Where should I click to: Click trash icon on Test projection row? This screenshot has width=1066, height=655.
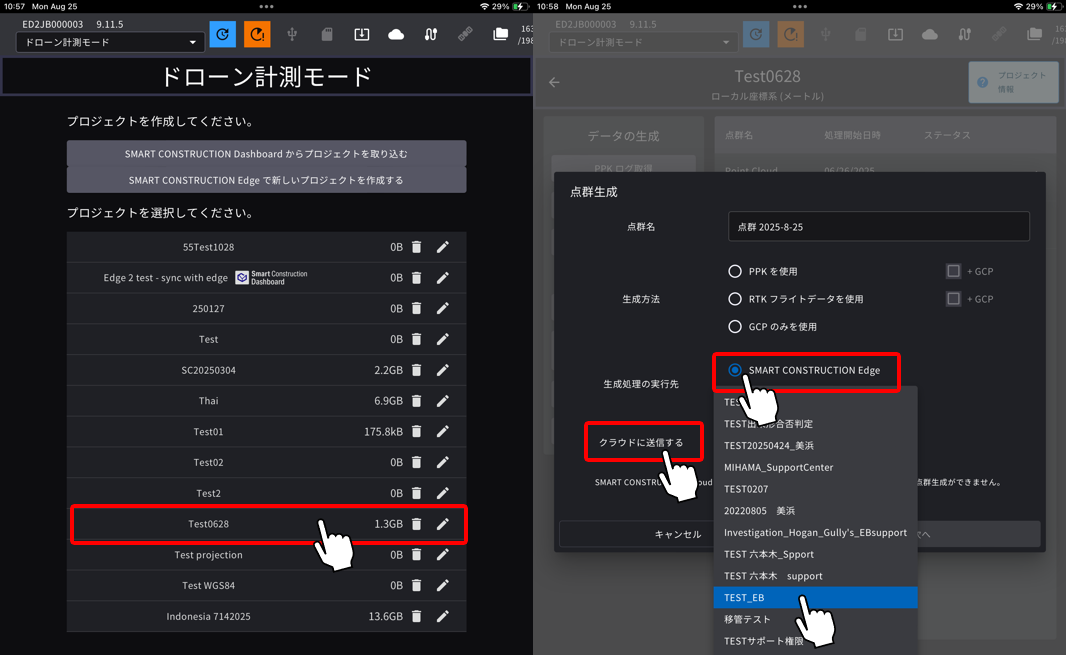click(417, 554)
